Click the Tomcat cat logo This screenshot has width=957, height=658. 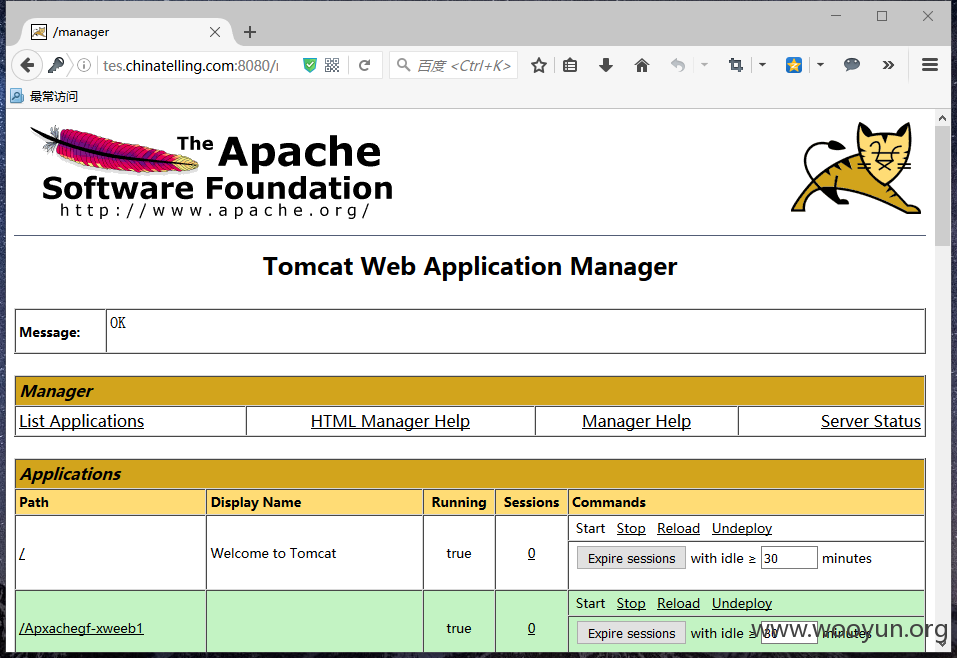[x=856, y=168]
